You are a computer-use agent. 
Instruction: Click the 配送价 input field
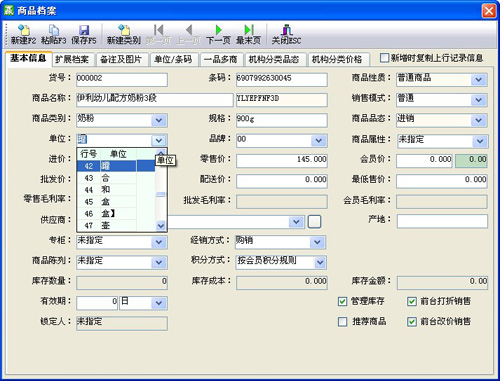click(x=282, y=181)
